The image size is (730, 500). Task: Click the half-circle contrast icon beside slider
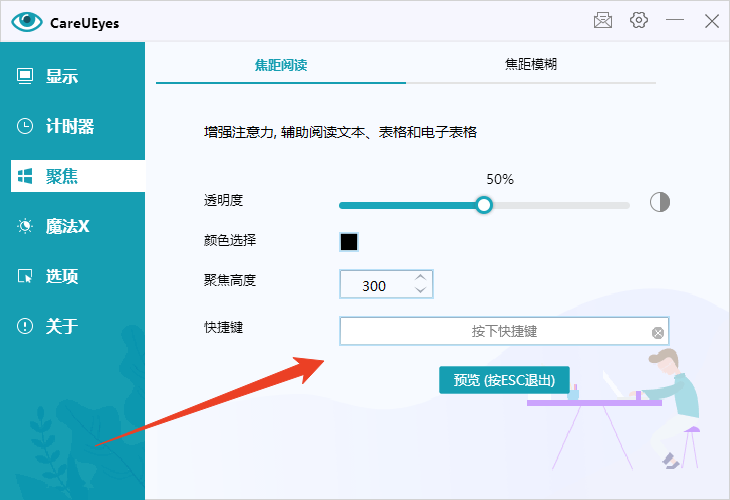pyautogui.click(x=659, y=202)
